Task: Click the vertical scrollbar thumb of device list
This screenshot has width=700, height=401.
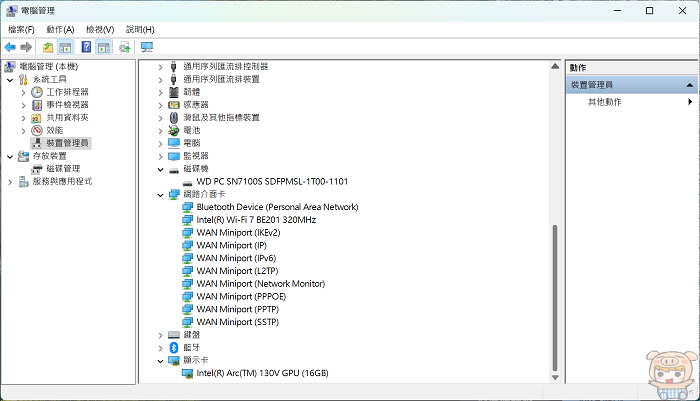Action: pyautogui.click(x=555, y=298)
